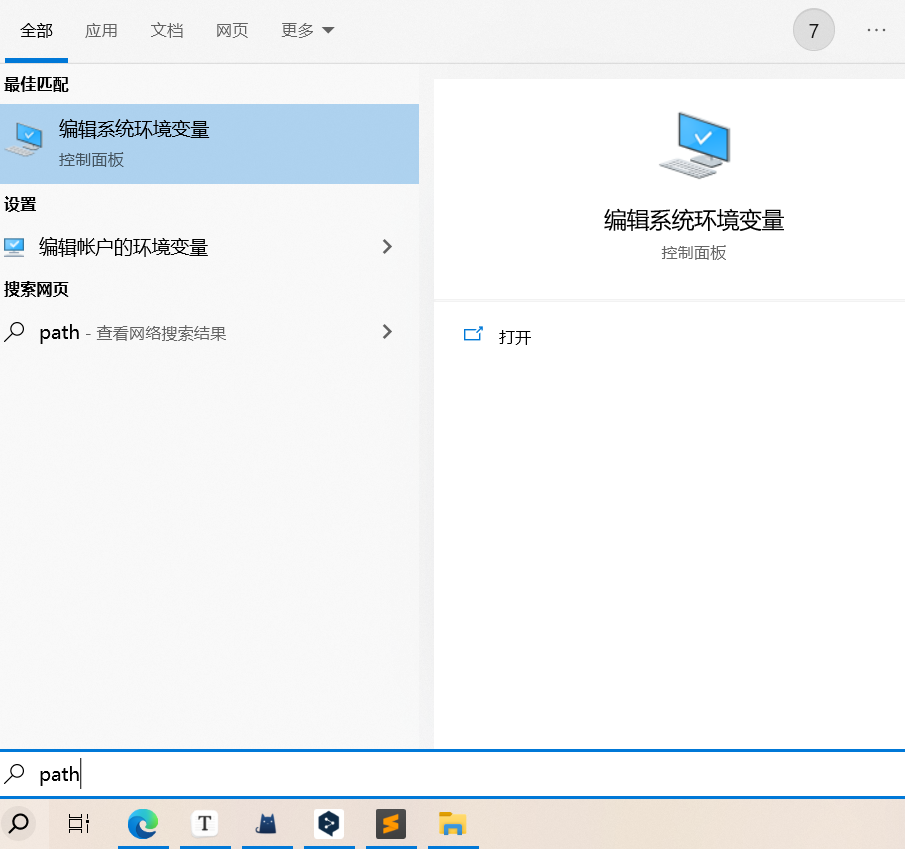
Task: Select the 编辑帐户的环境变量 settings result
Action: 209,247
